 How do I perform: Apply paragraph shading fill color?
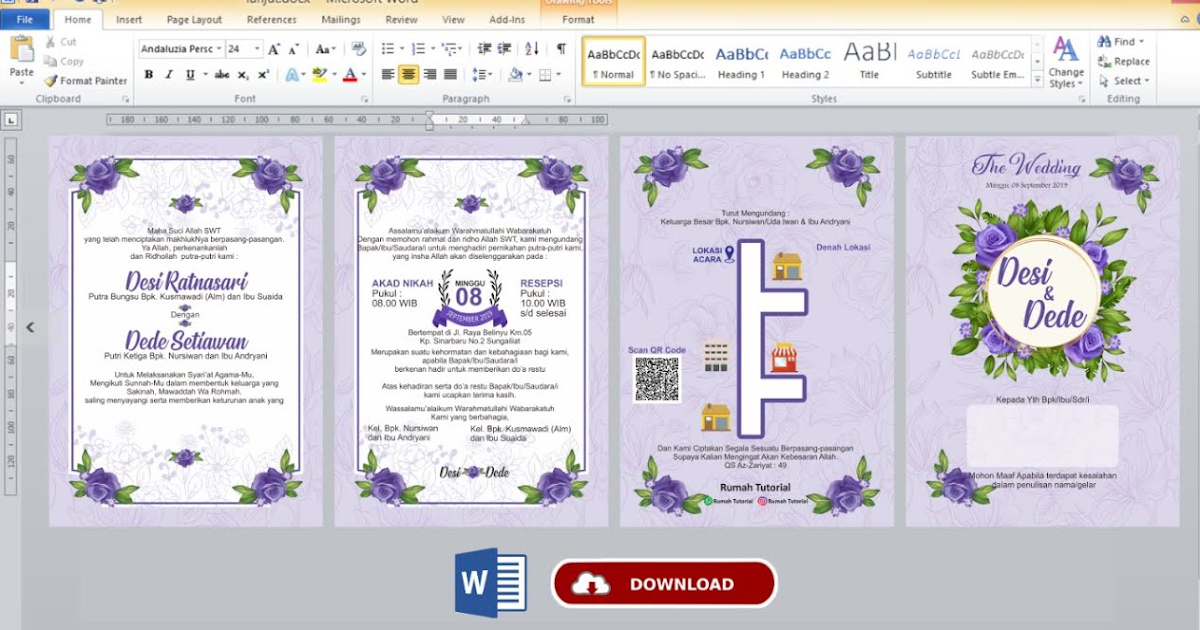pyautogui.click(x=516, y=74)
